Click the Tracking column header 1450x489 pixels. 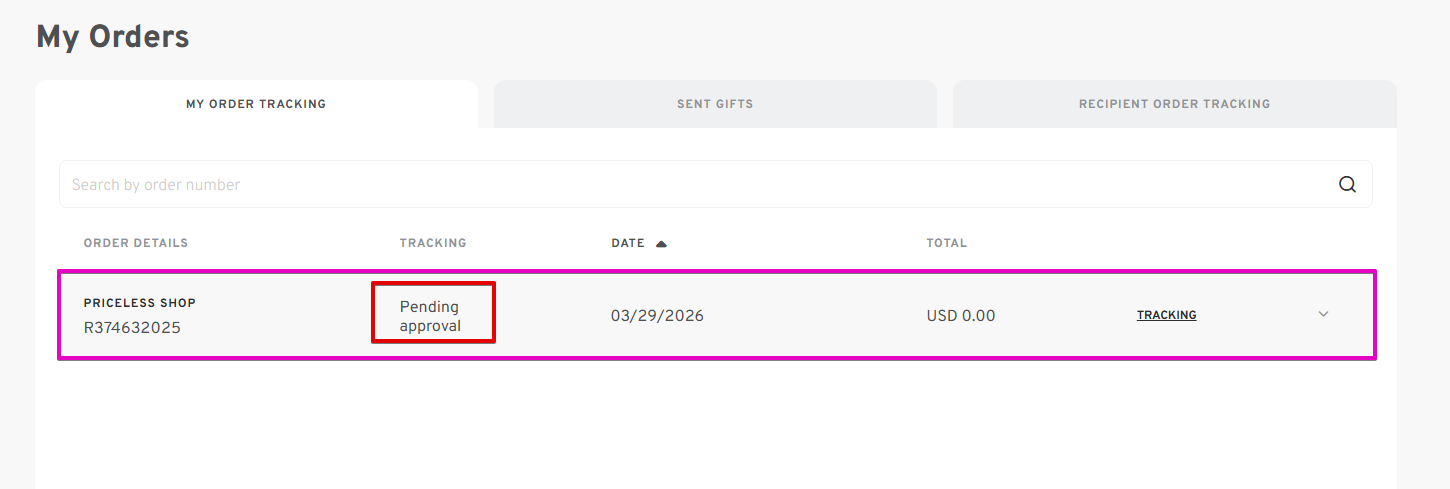[x=433, y=243]
